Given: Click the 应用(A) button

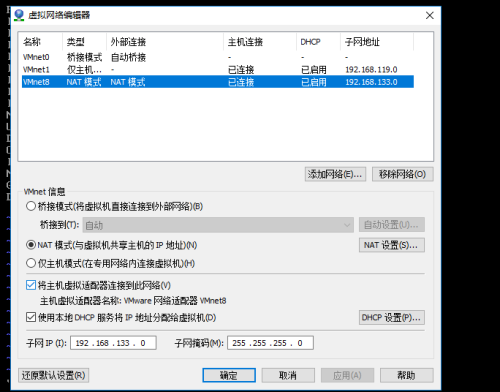Looking at the screenshot, I should tap(347, 375).
